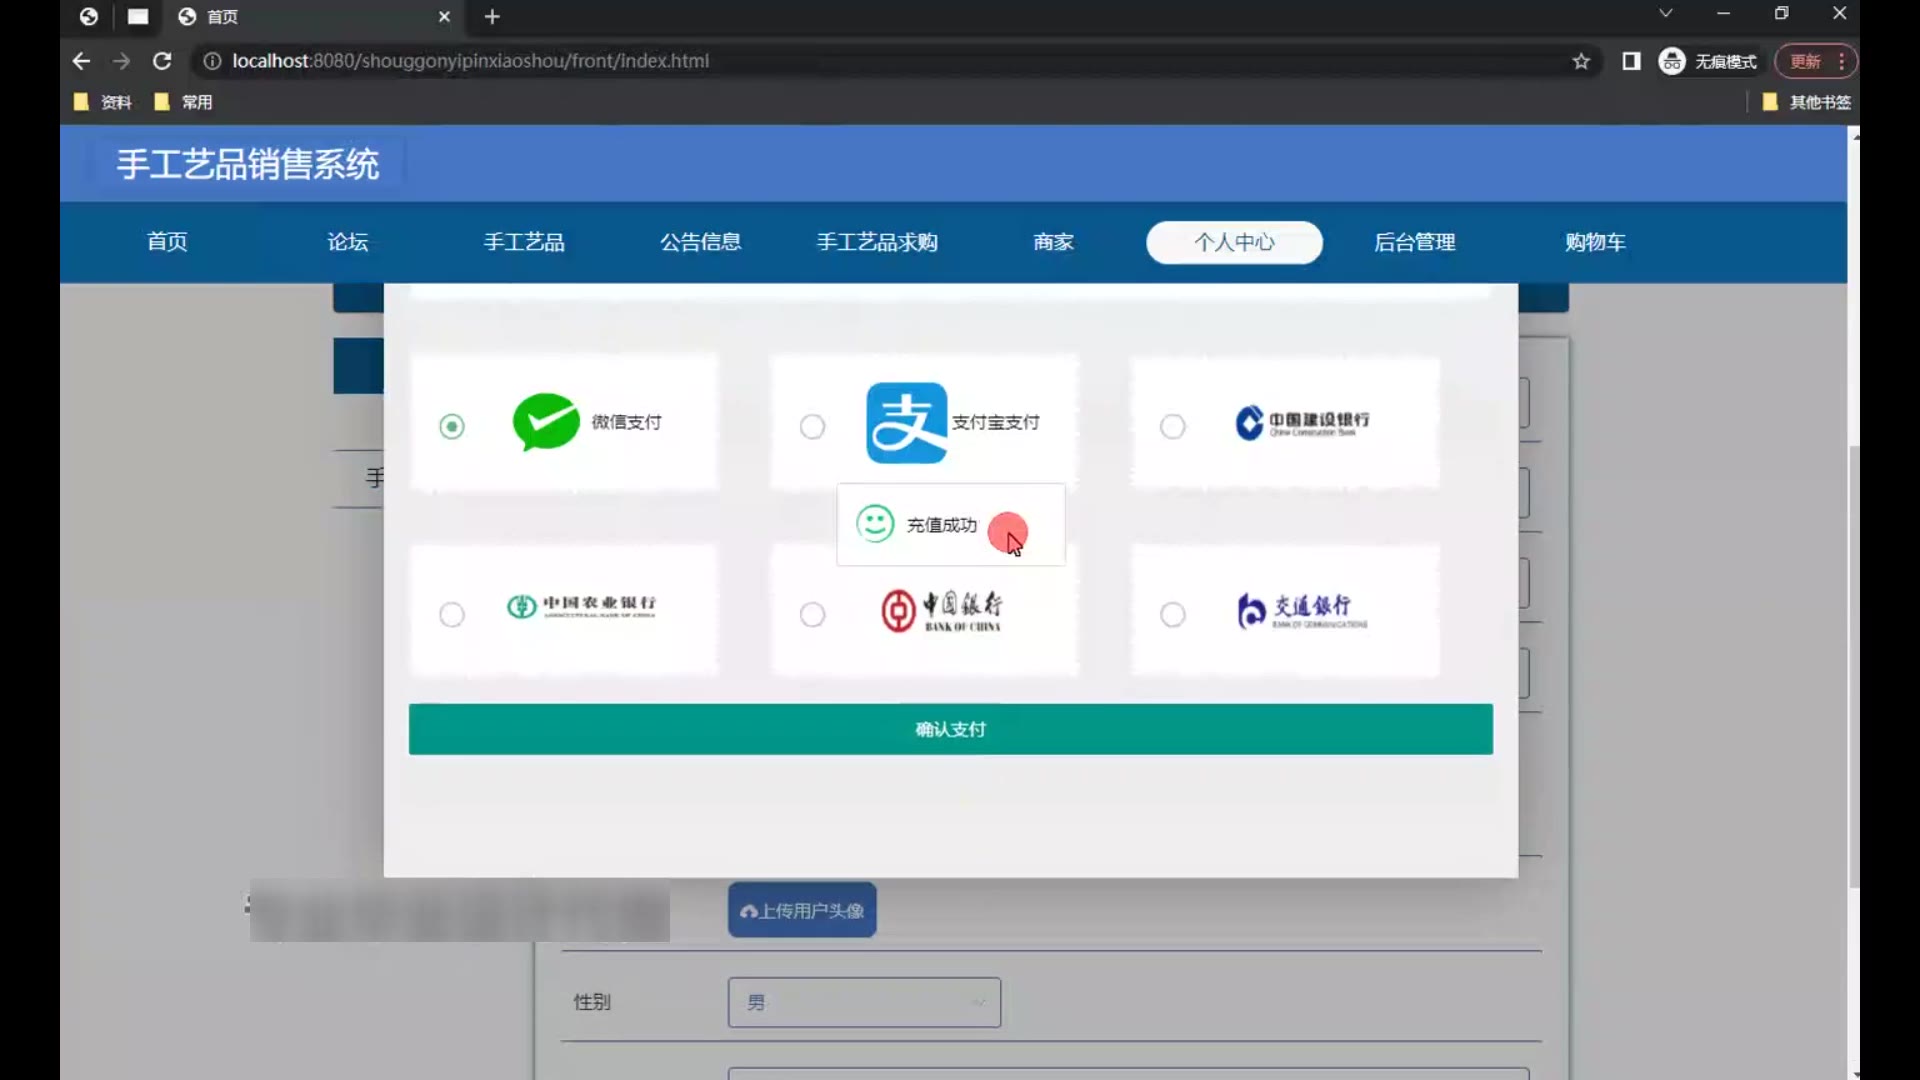
Task: Select the 微信支付 radio button
Action: (452, 427)
